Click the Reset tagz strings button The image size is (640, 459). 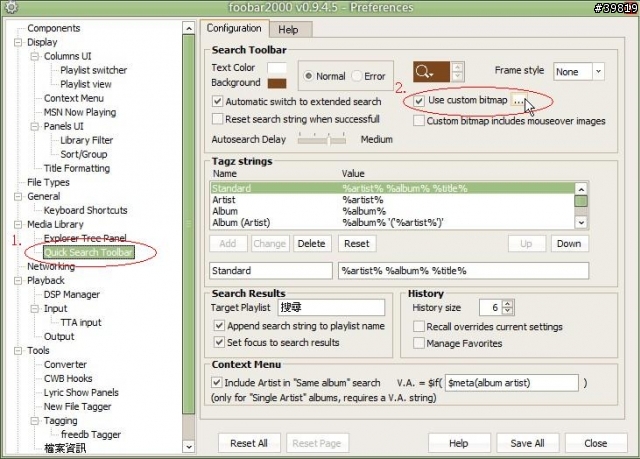(x=357, y=244)
